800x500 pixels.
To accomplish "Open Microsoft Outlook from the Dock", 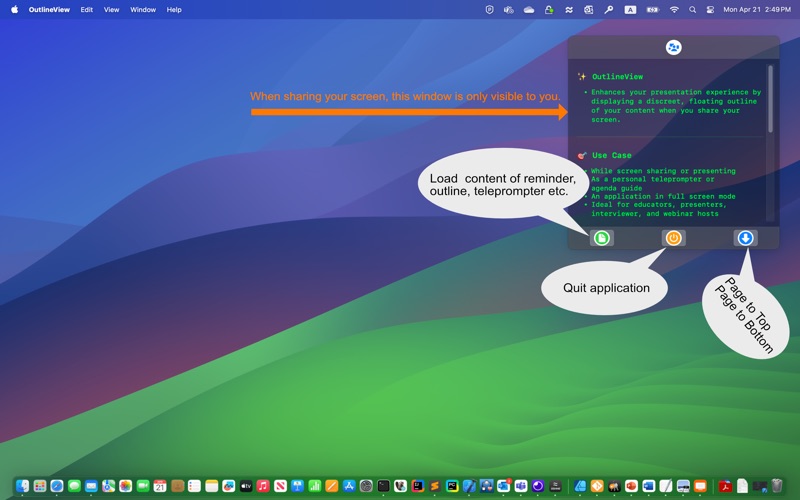I will click(x=504, y=486).
